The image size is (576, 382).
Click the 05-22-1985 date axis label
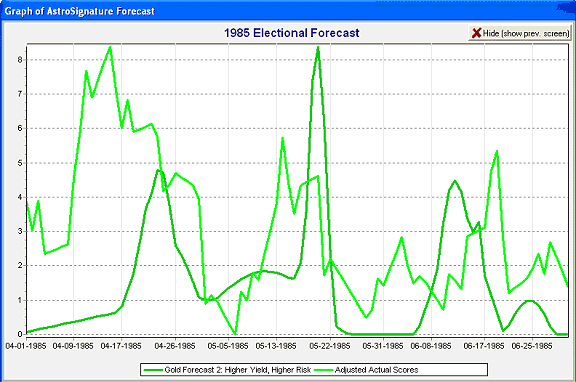[x=330, y=346]
